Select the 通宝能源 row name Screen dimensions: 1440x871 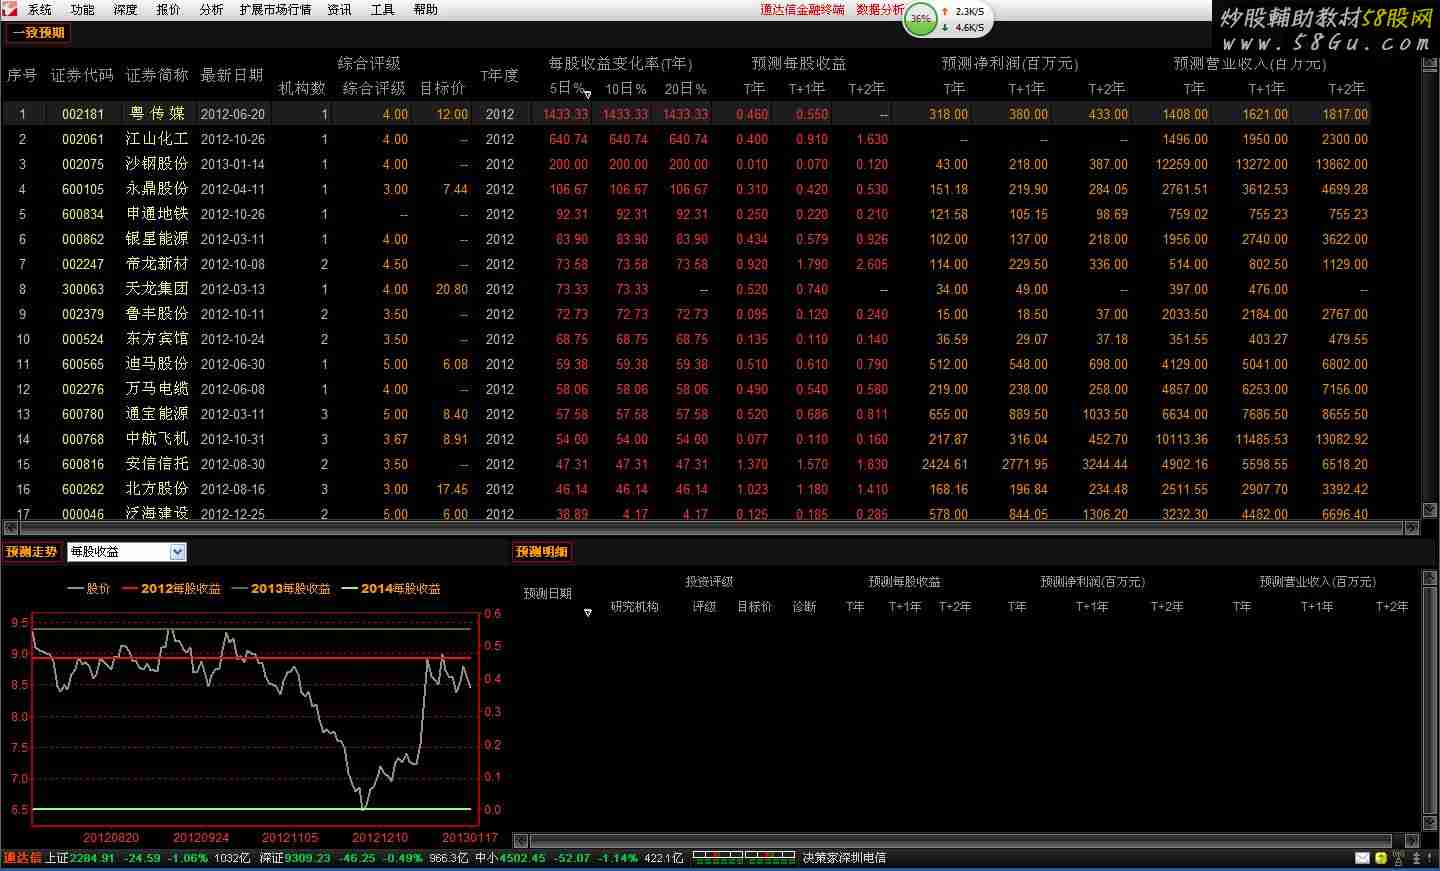tap(157, 414)
